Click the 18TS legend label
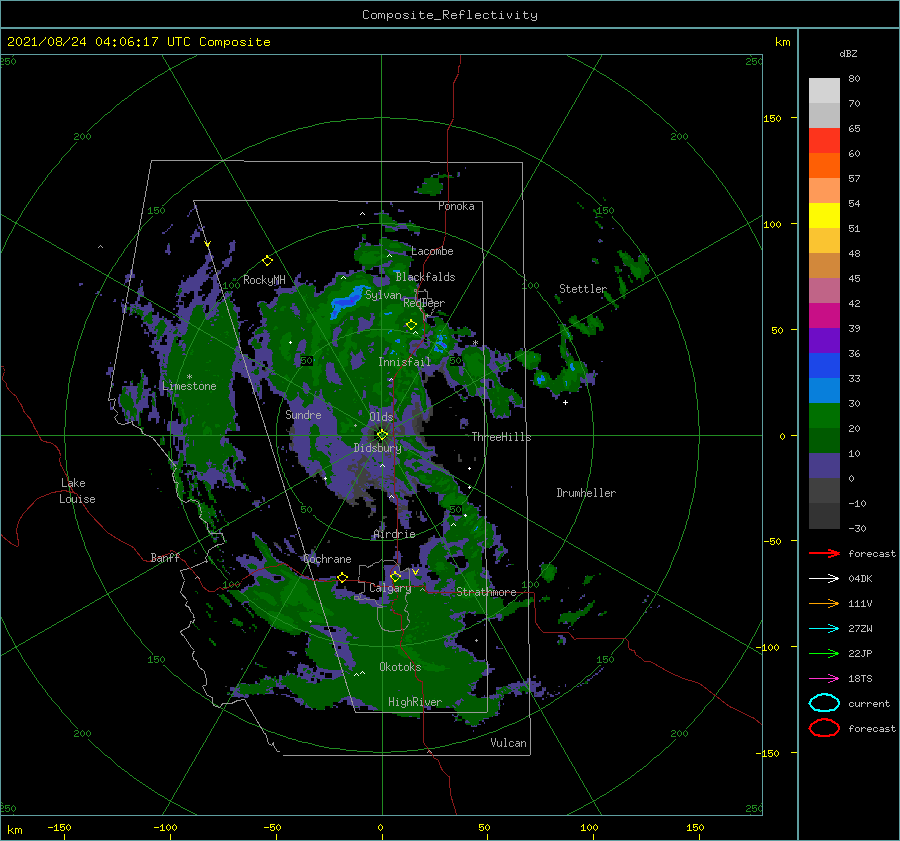The width and height of the screenshot is (900, 841). click(860, 679)
